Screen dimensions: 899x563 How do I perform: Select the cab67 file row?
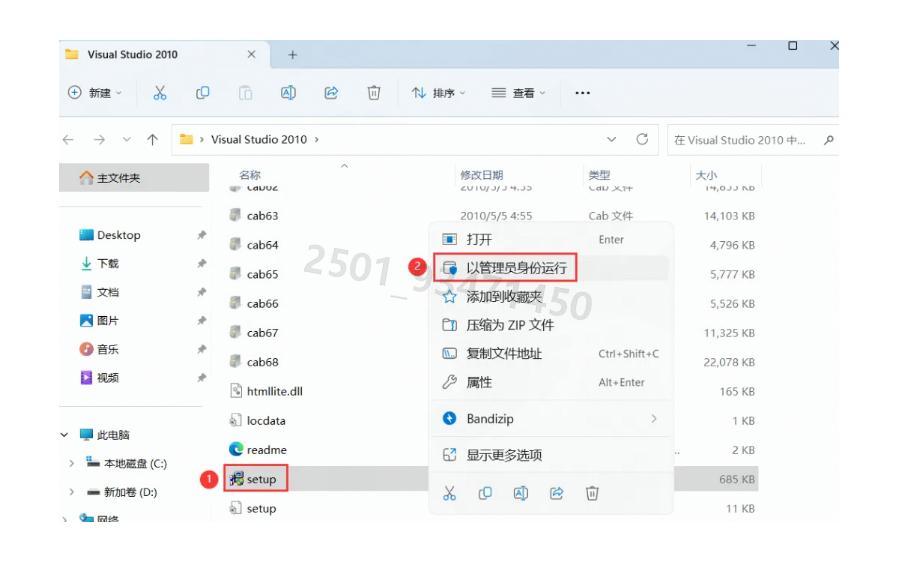[493, 333]
